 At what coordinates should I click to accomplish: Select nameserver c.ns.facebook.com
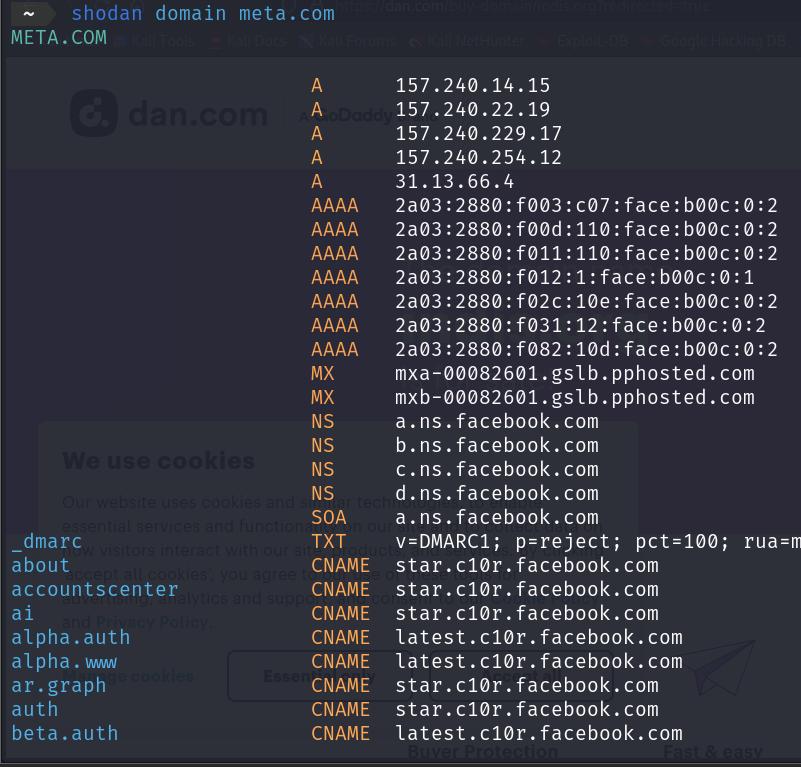pyautogui.click(x=497, y=470)
